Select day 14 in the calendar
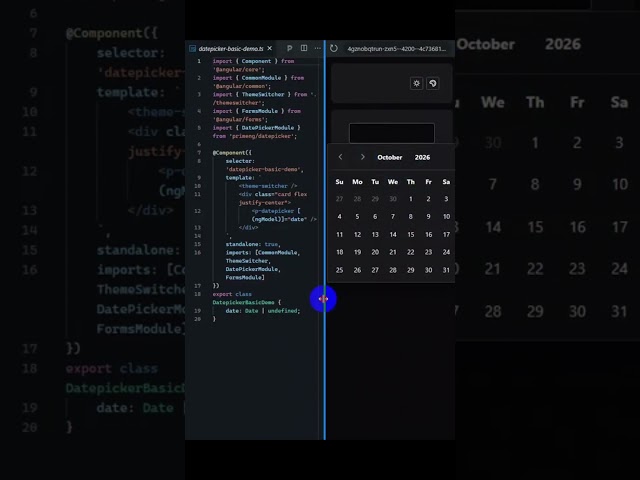 point(393,234)
